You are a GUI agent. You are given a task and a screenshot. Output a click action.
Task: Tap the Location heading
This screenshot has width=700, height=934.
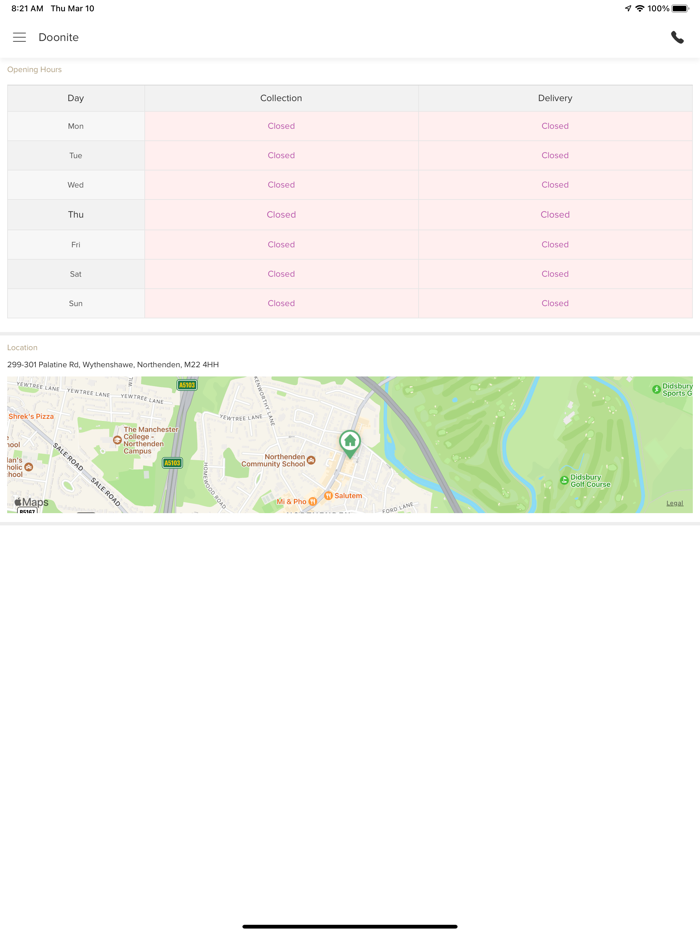(x=22, y=347)
